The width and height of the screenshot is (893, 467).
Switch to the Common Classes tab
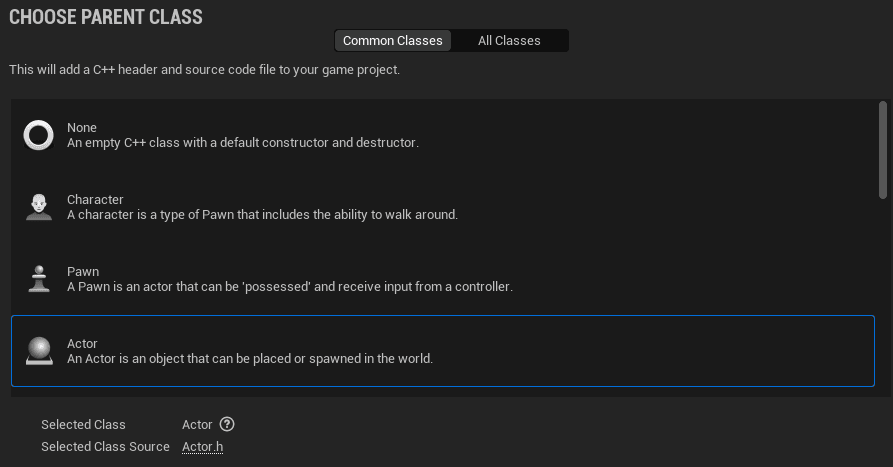point(392,41)
